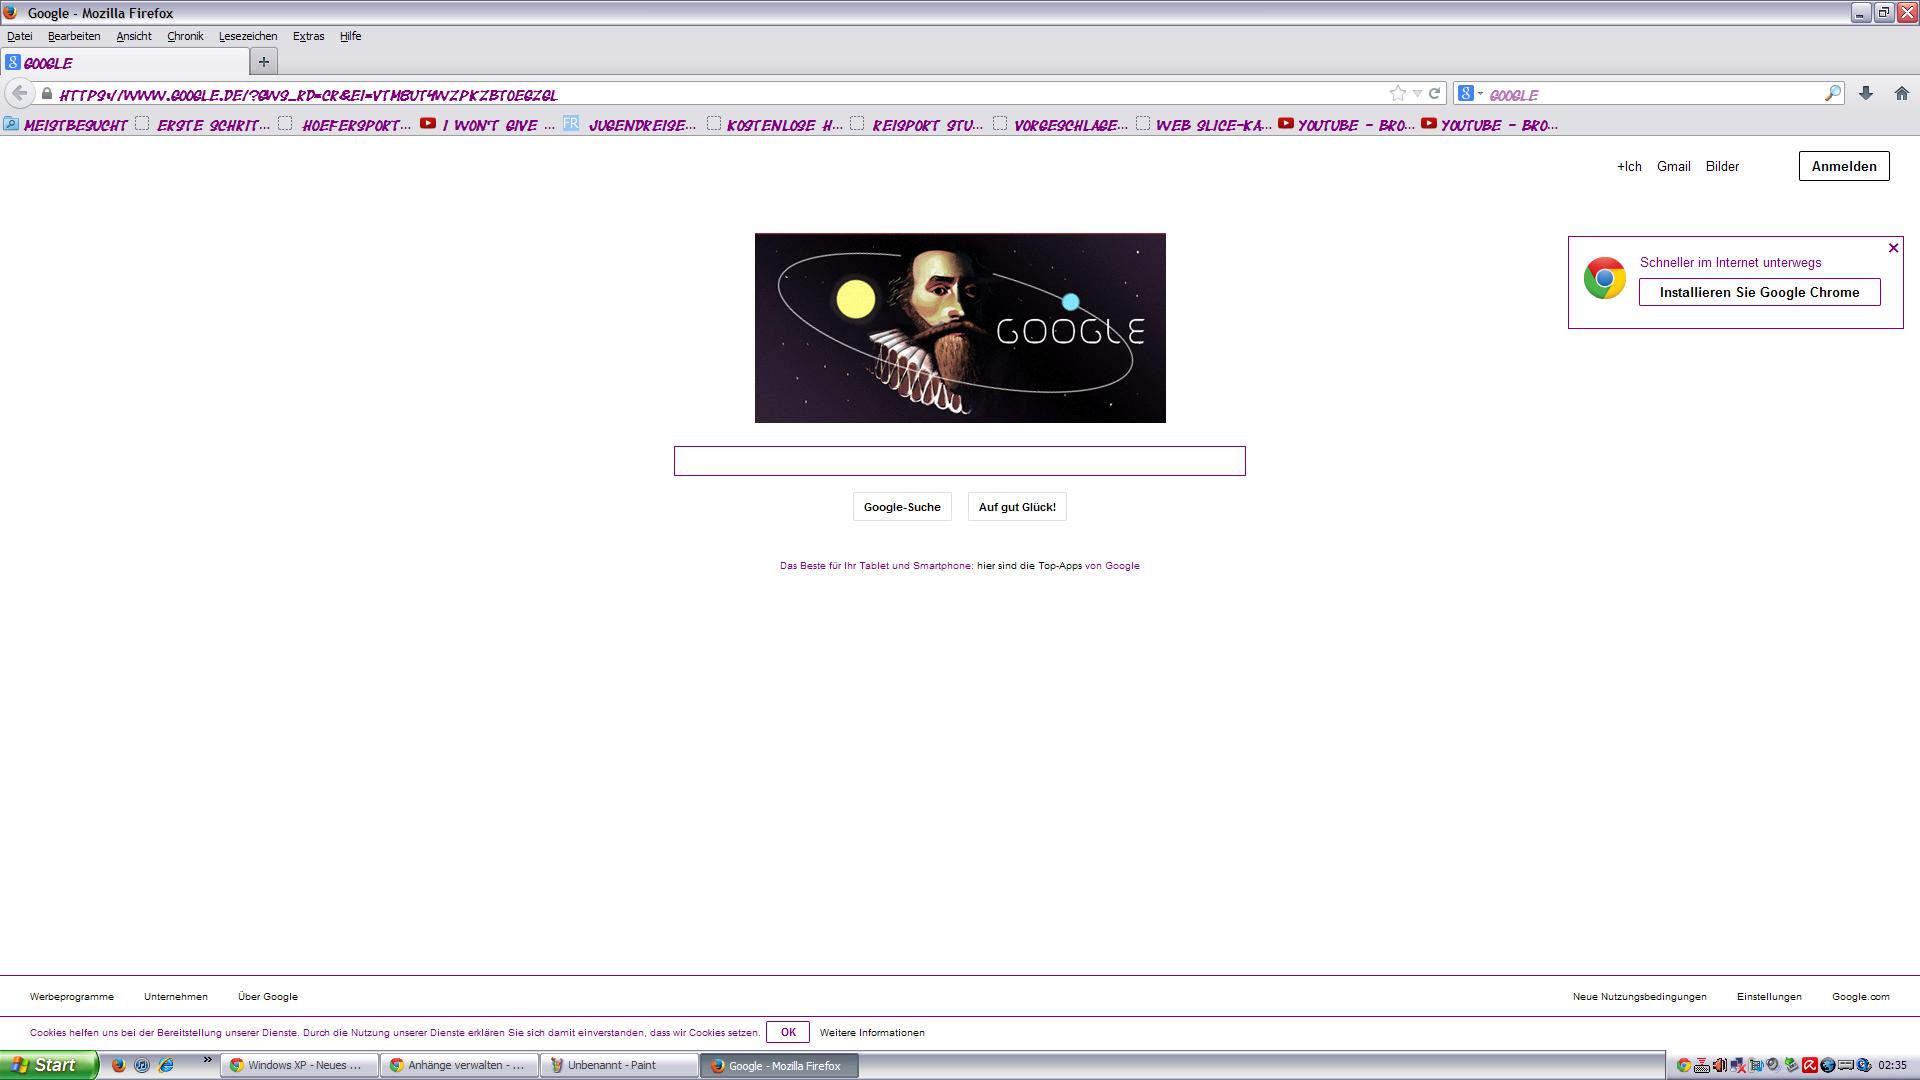The height and width of the screenshot is (1080, 1920).
Task: Go to the home page icon
Action: coord(1901,93)
